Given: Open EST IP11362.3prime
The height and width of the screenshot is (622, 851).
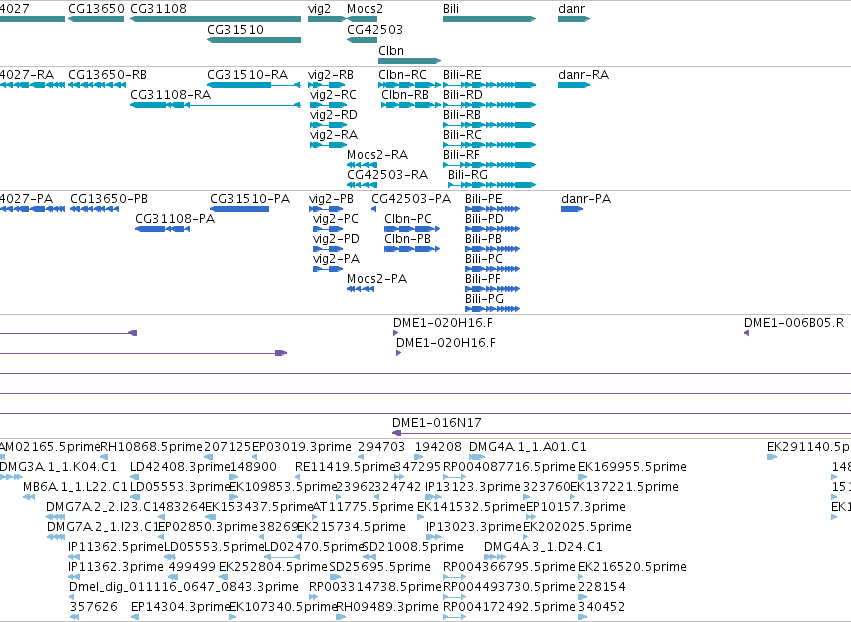Looking at the screenshot, I should pos(74,577).
